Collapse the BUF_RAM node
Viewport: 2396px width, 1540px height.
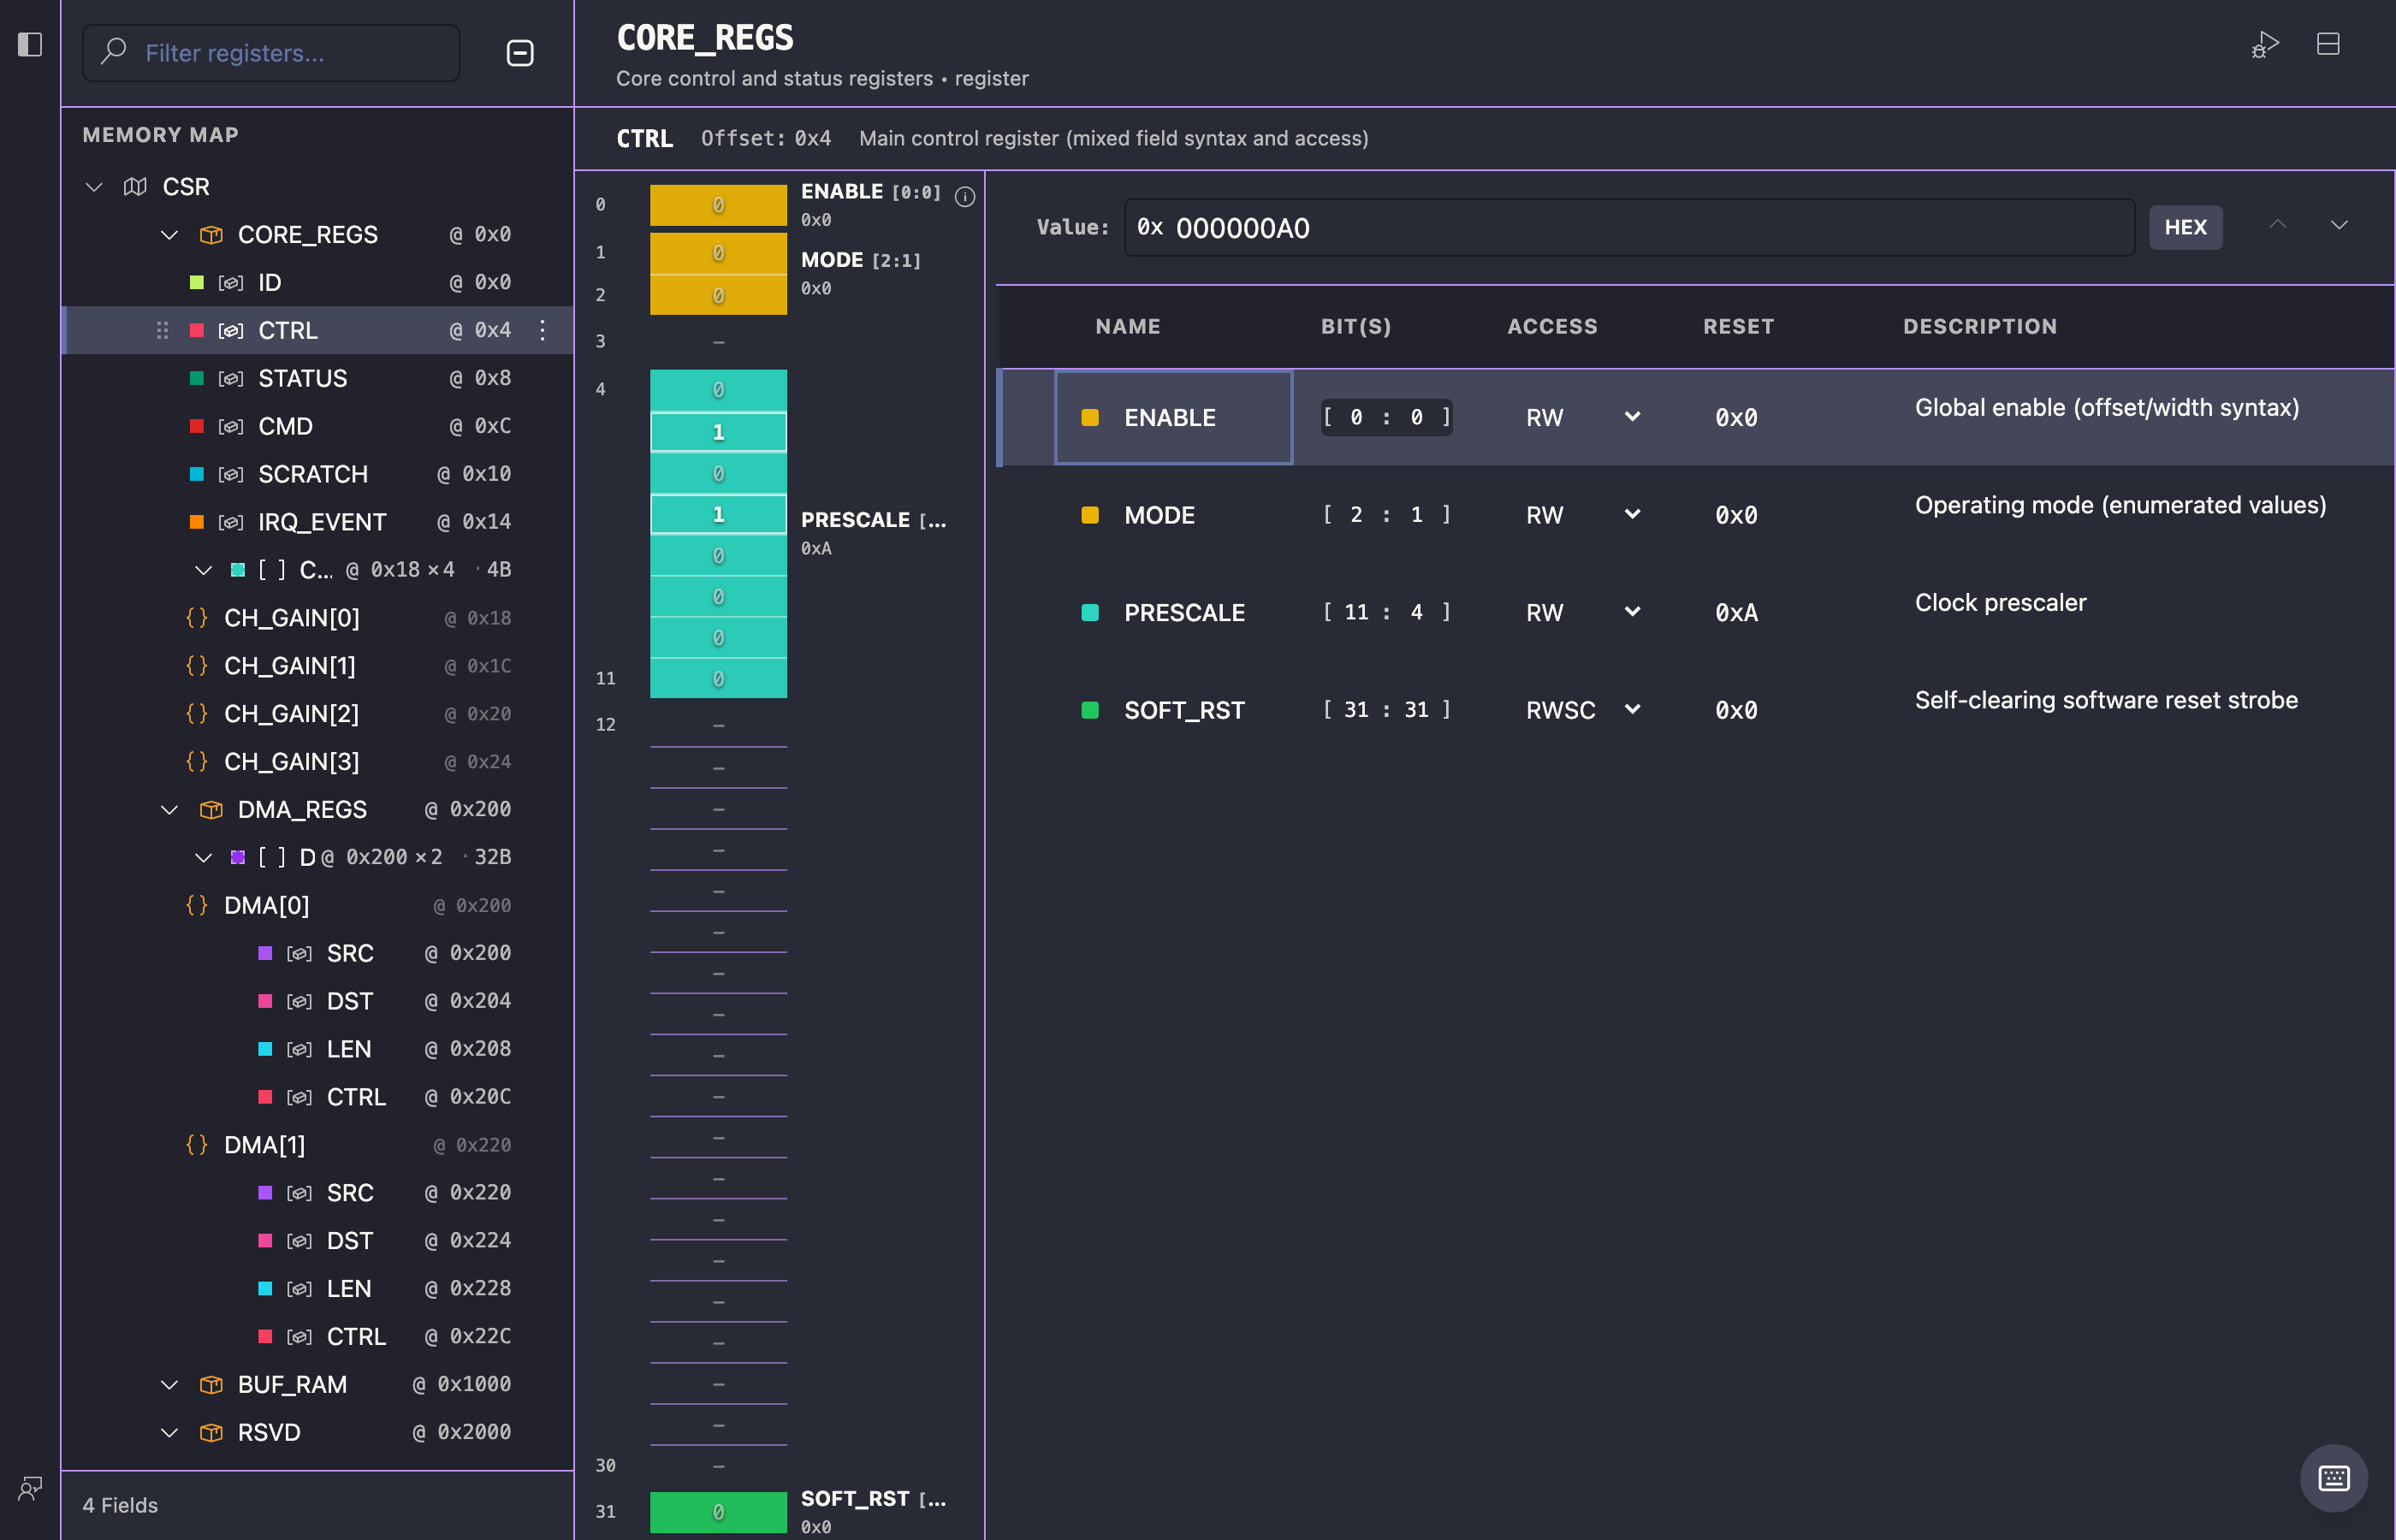point(169,1385)
